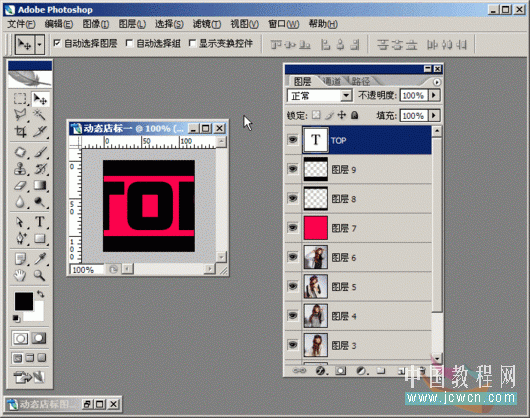Select the Eyedropper tool
Image resolution: width=530 pixels, height=418 pixels.
[40, 259]
